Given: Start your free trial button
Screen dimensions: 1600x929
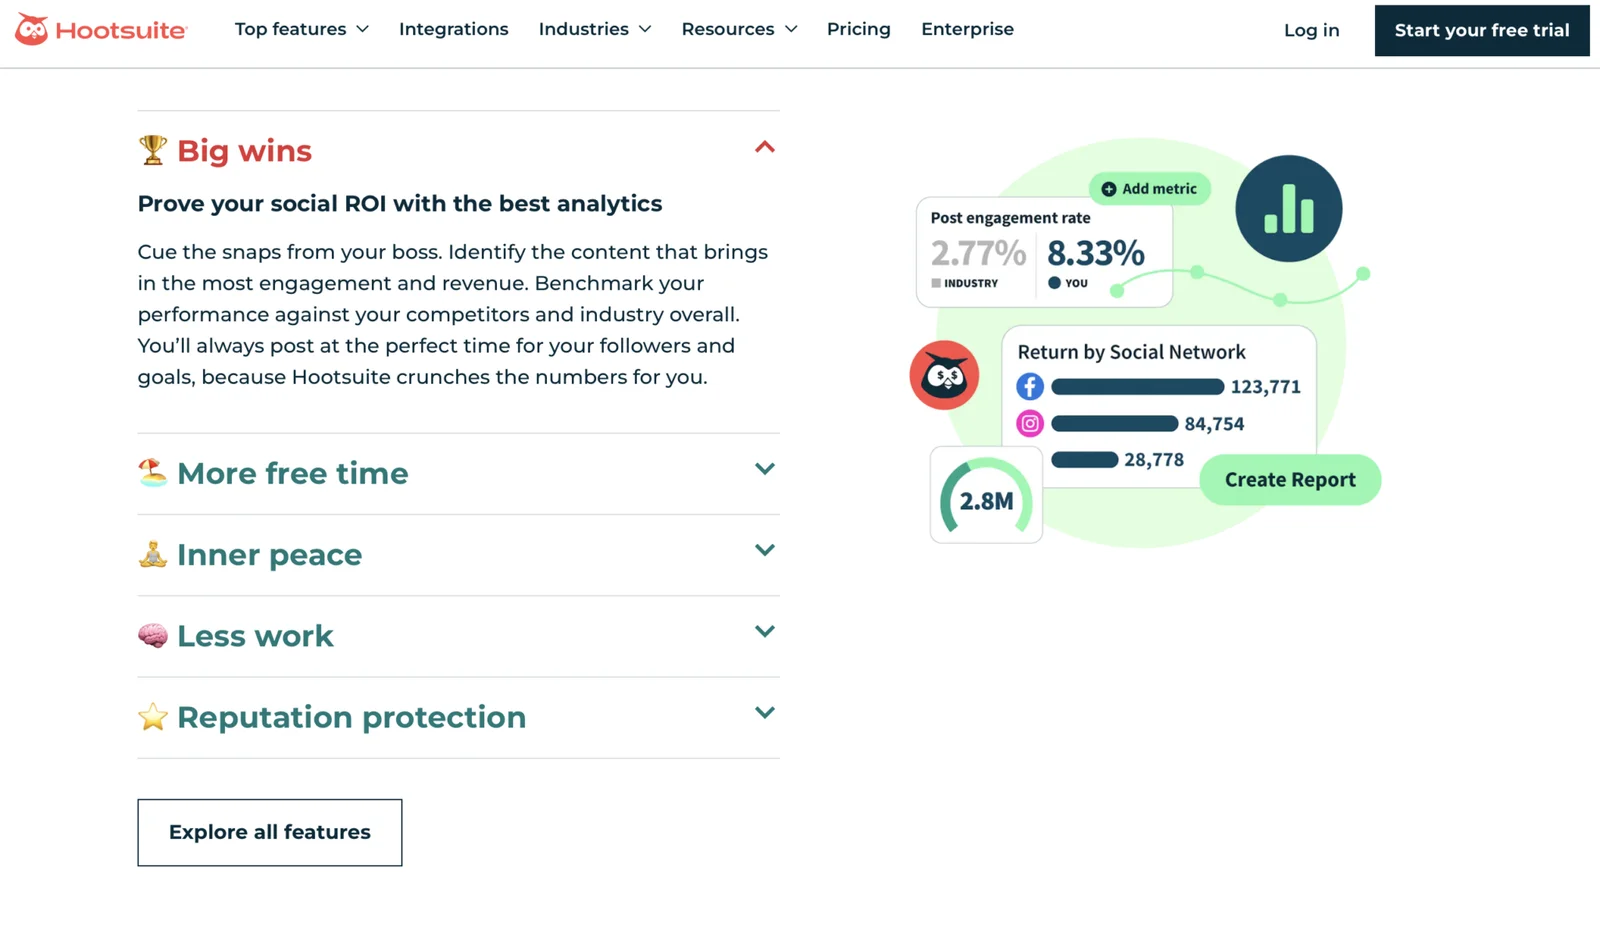Looking at the screenshot, I should coord(1482,30).
